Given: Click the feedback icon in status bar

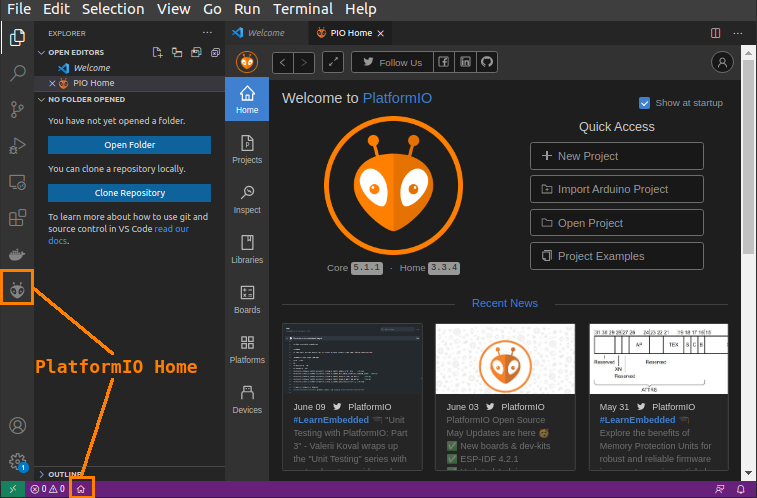Looking at the screenshot, I should [x=720, y=489].
